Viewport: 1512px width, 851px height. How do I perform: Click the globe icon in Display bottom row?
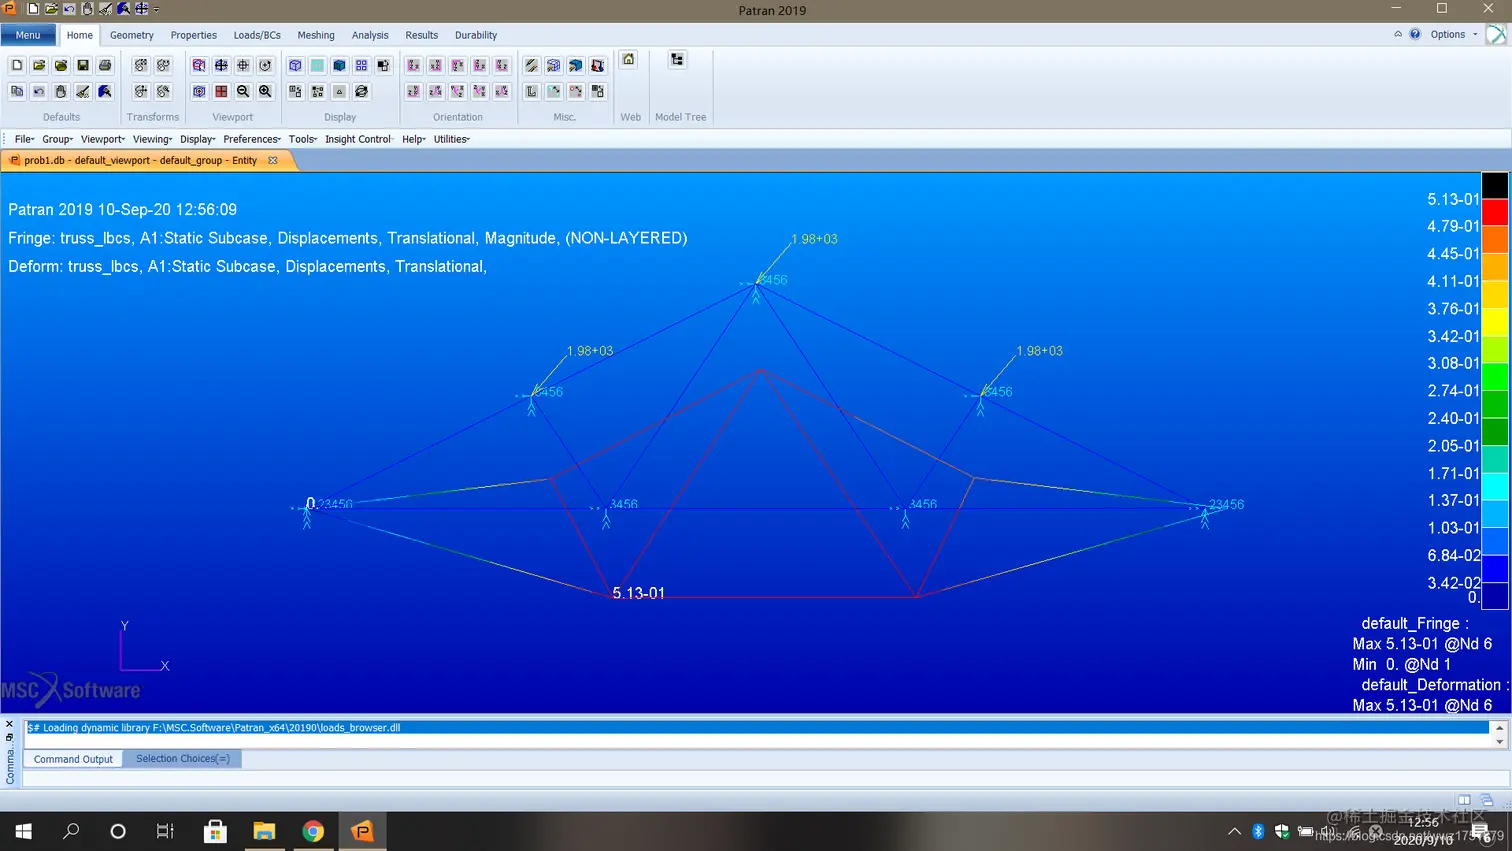point(361,91)
